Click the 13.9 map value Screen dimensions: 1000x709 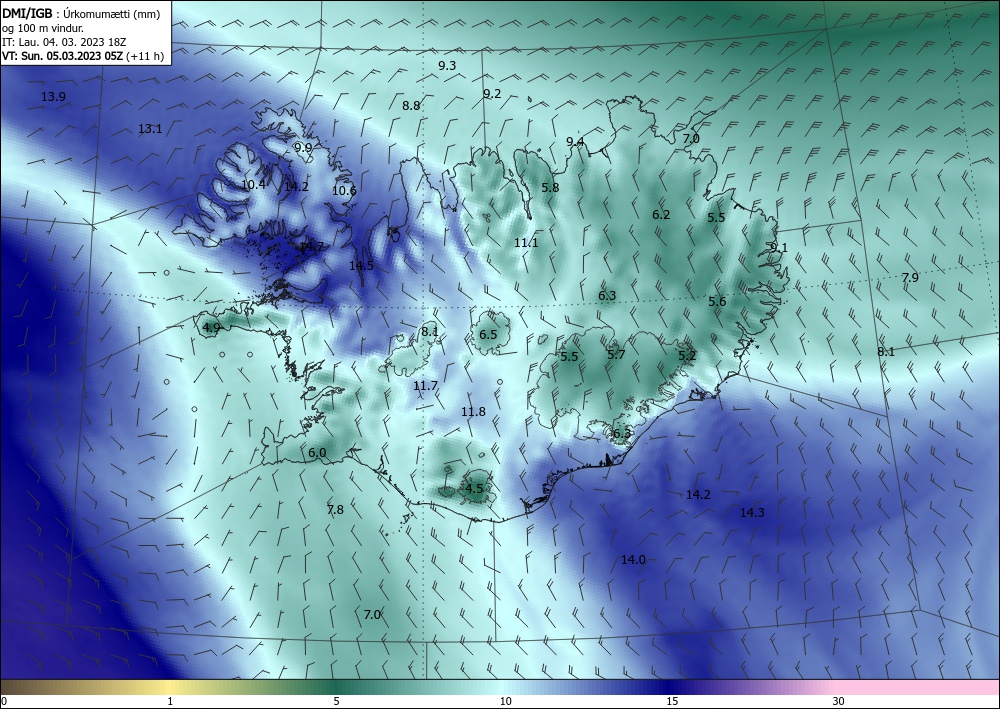point(53,97)
